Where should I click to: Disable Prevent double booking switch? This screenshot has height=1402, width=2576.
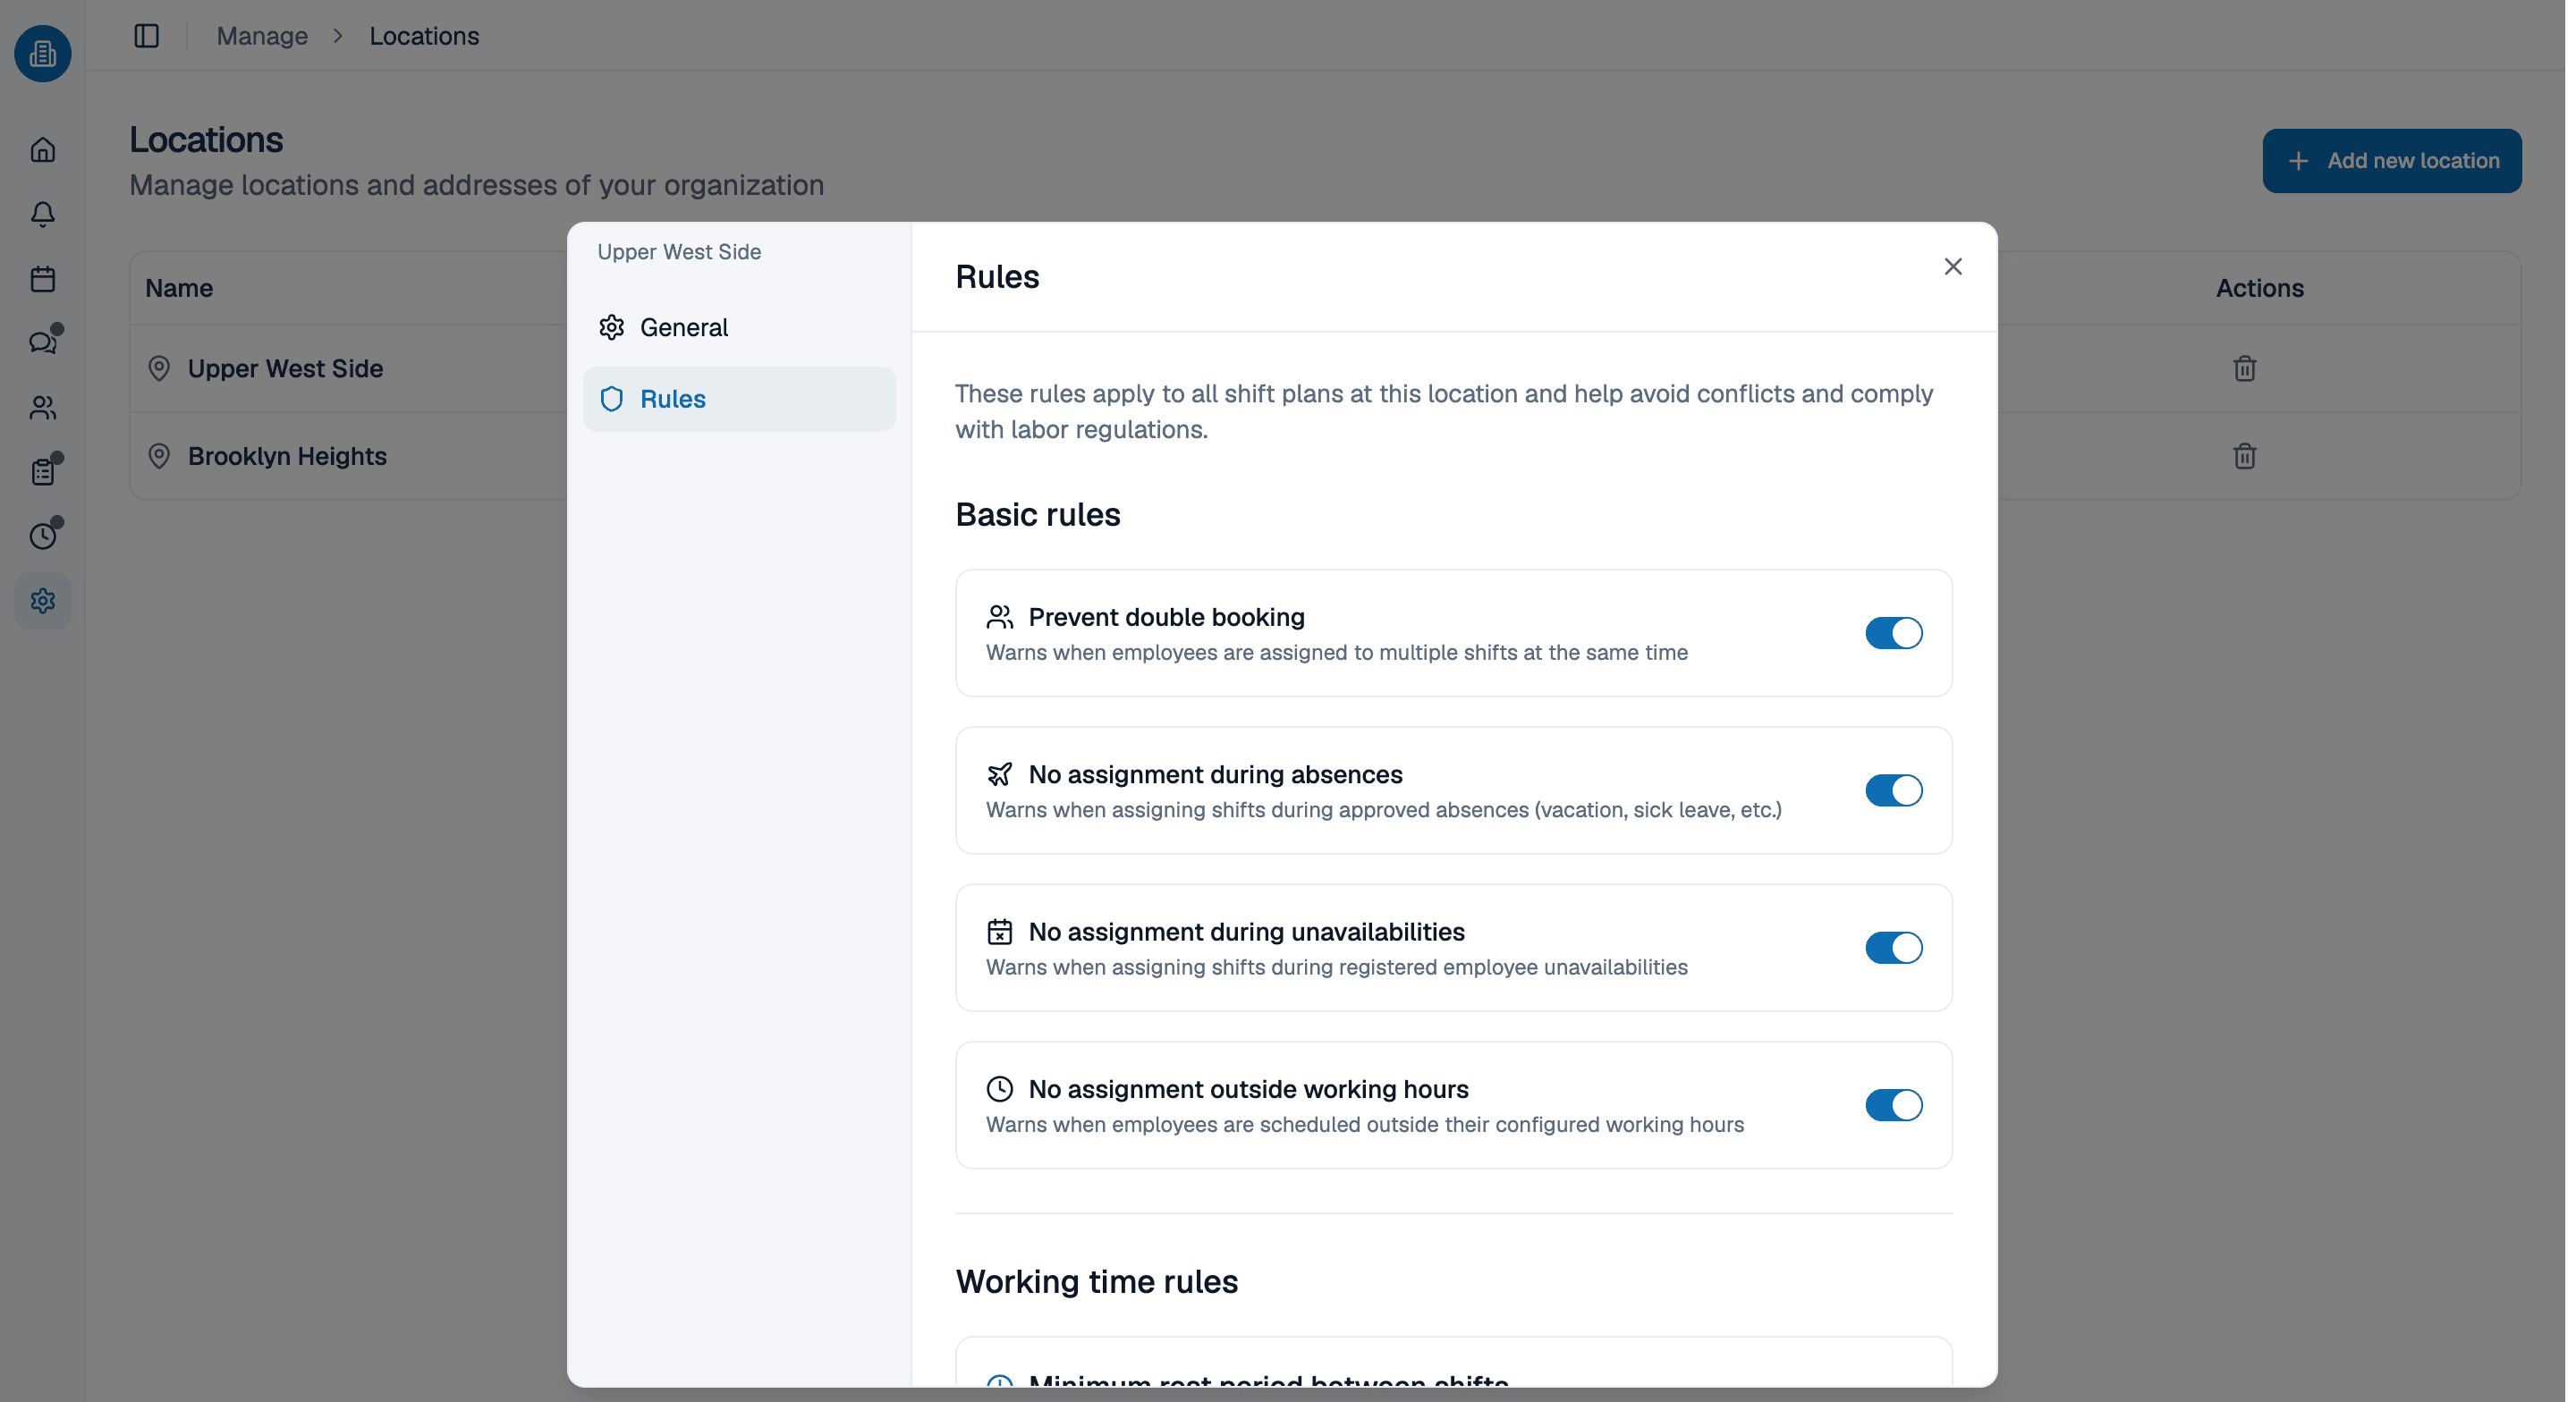(x=1893, y=633)
